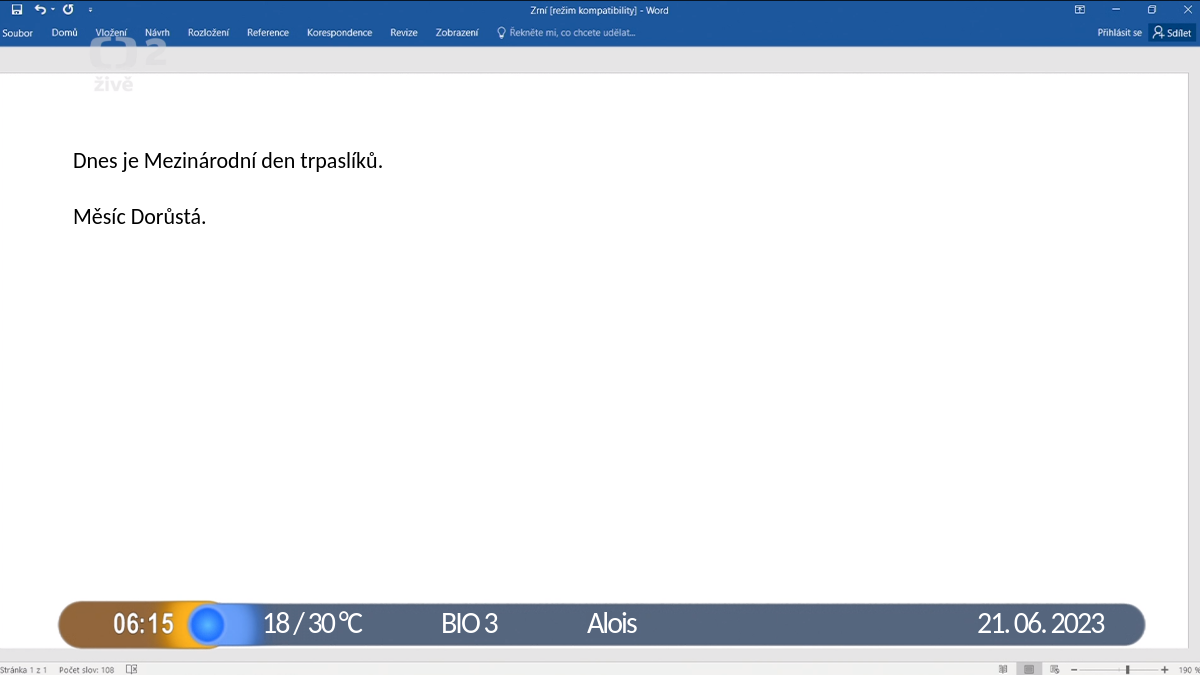Click the Redo icon in quick access toolbar
The height and width of the screenshot is (676, 1200).
(68, 9)
